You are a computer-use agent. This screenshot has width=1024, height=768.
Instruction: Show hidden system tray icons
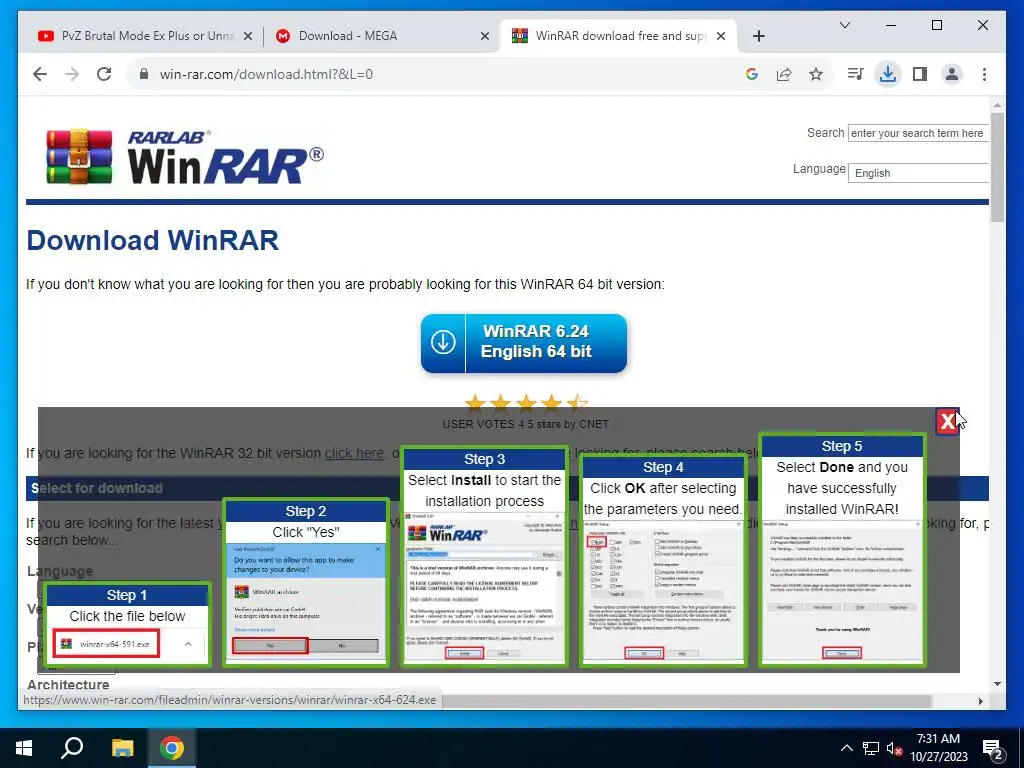tap(846, 748)
